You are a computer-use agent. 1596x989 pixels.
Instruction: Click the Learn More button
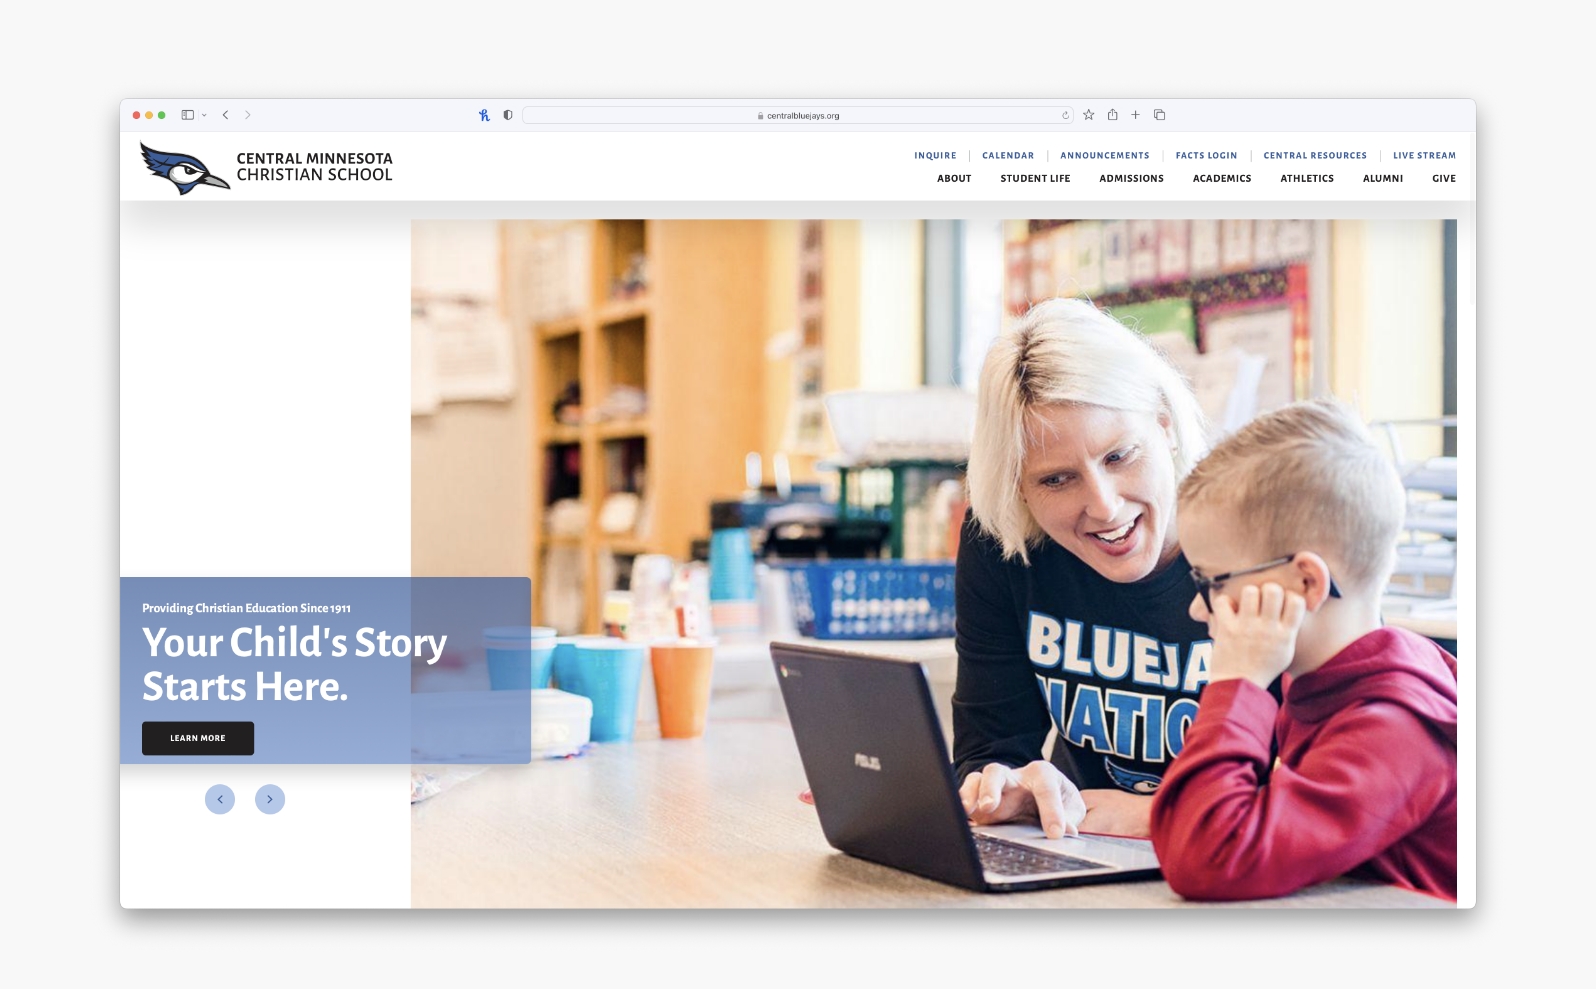pos(198,738)
